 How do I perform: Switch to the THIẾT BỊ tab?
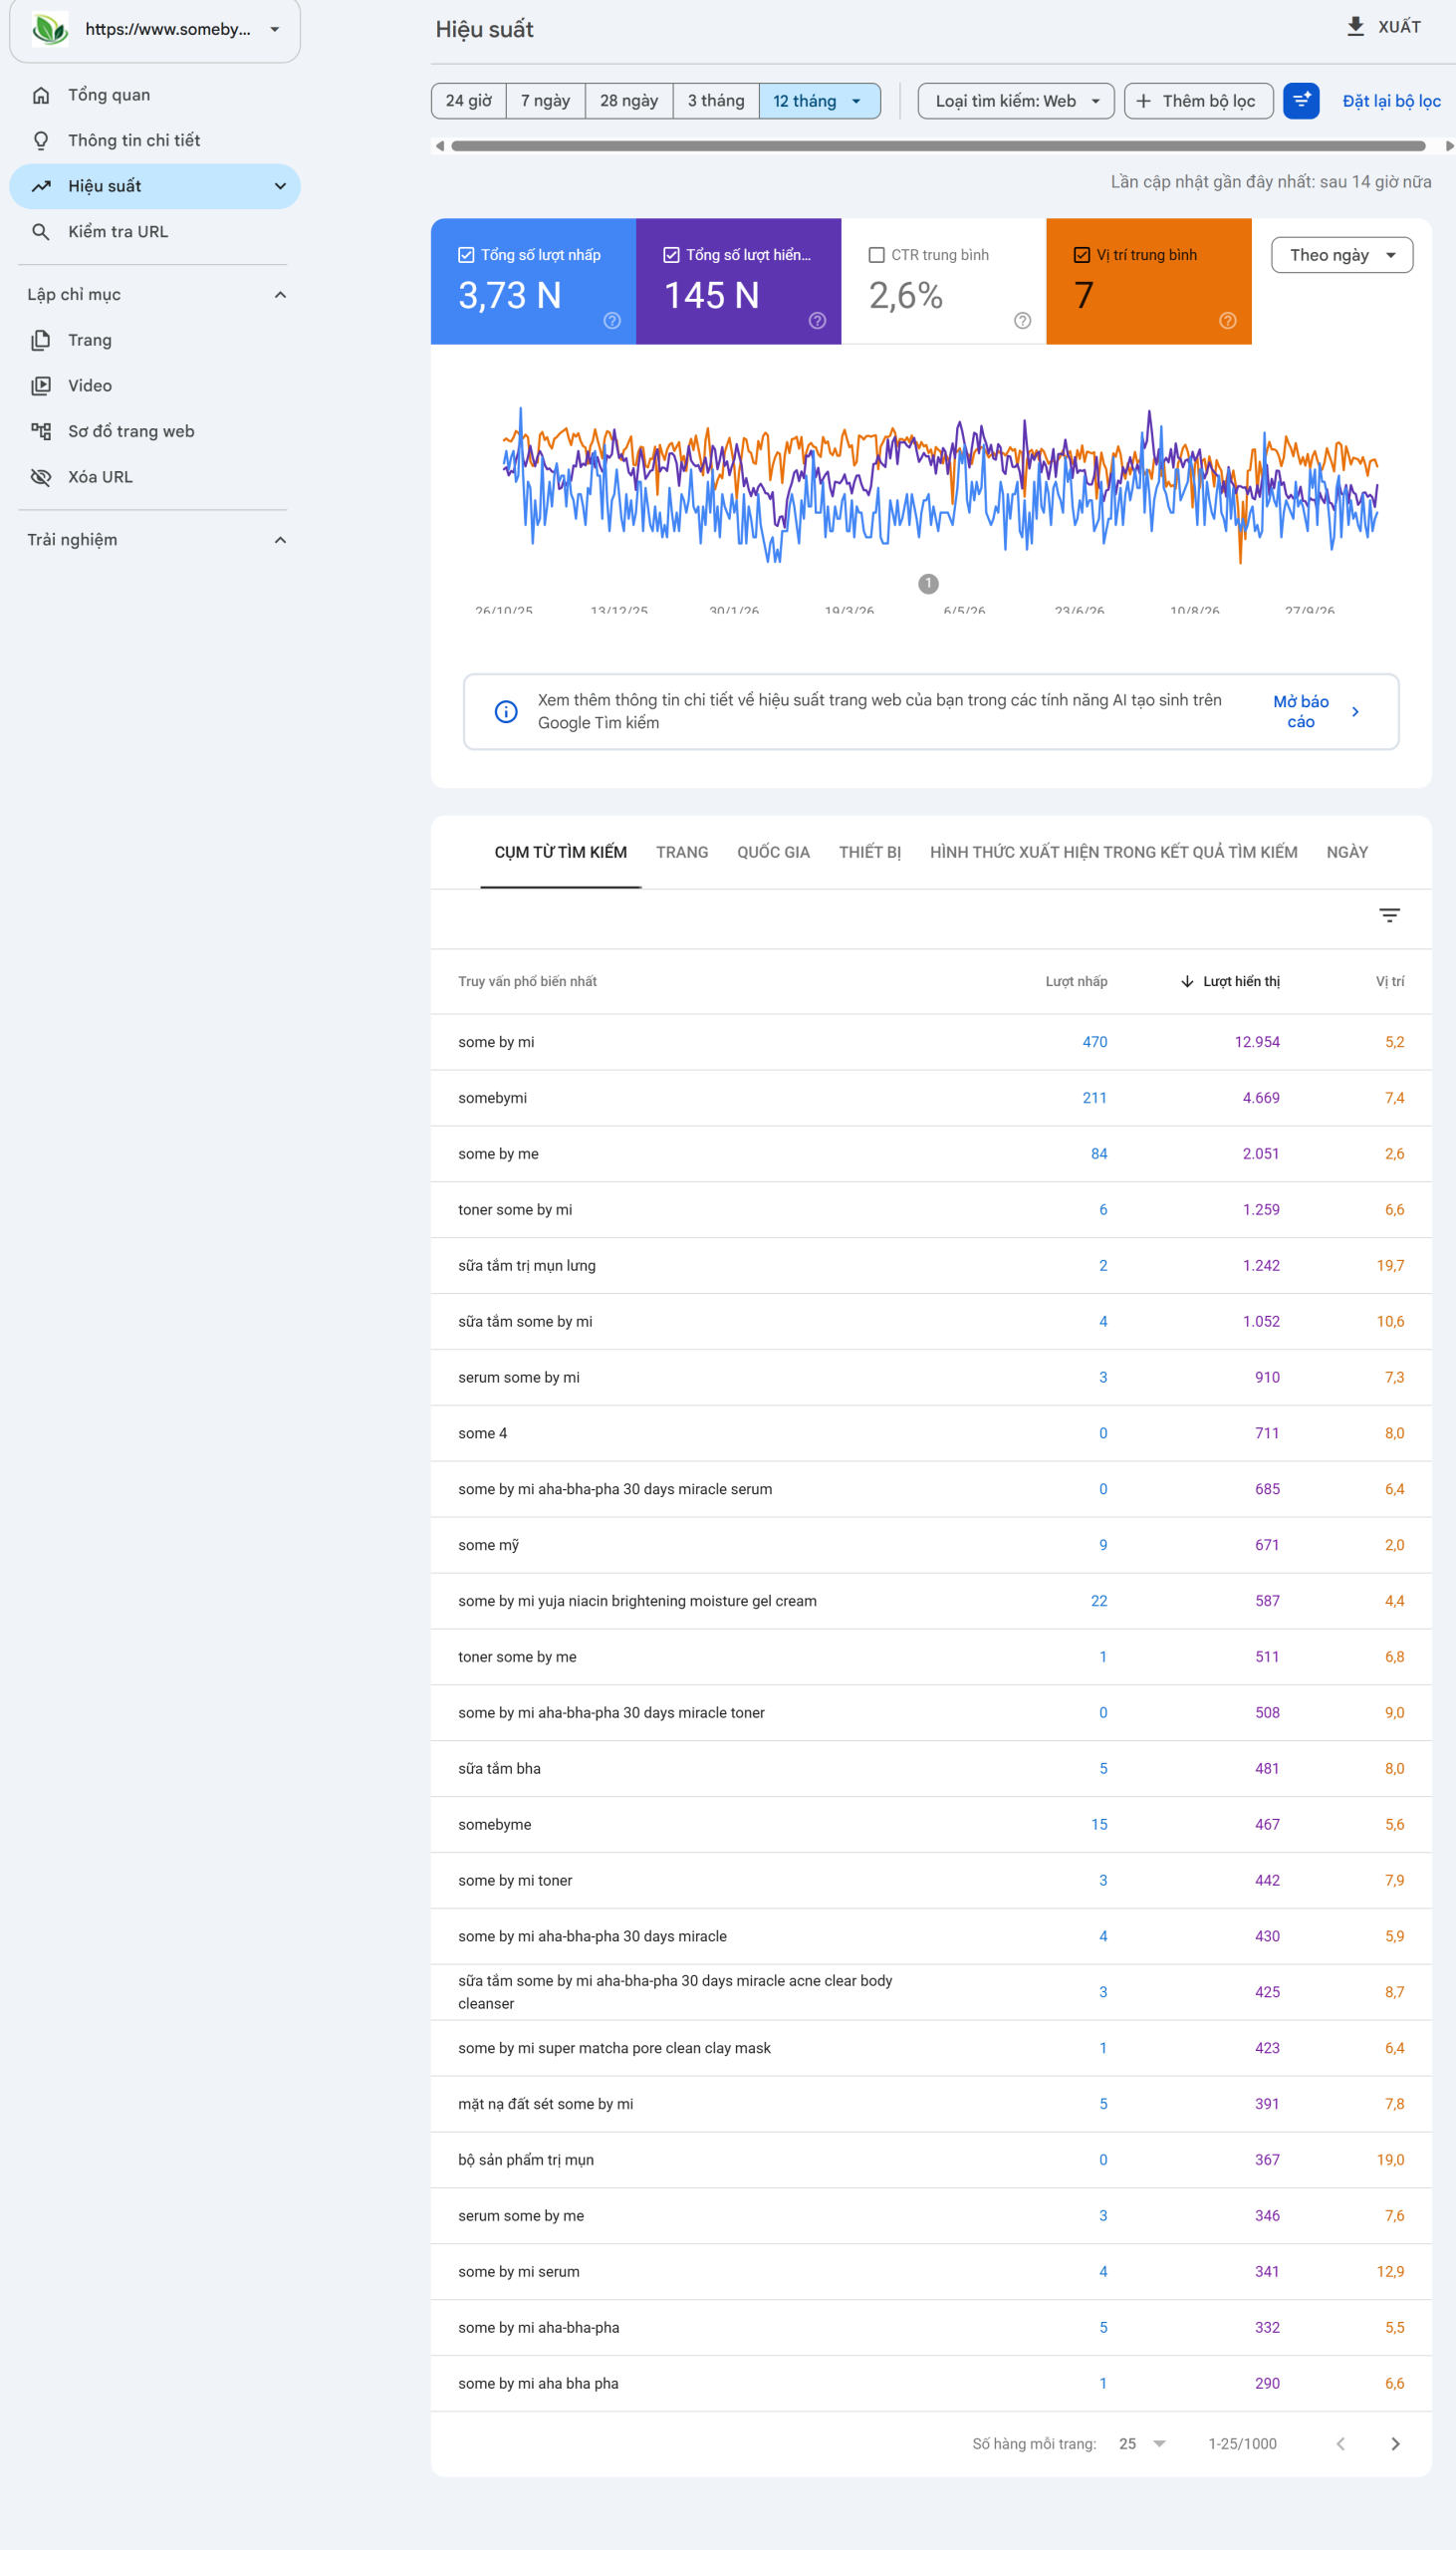pos(869,853)
